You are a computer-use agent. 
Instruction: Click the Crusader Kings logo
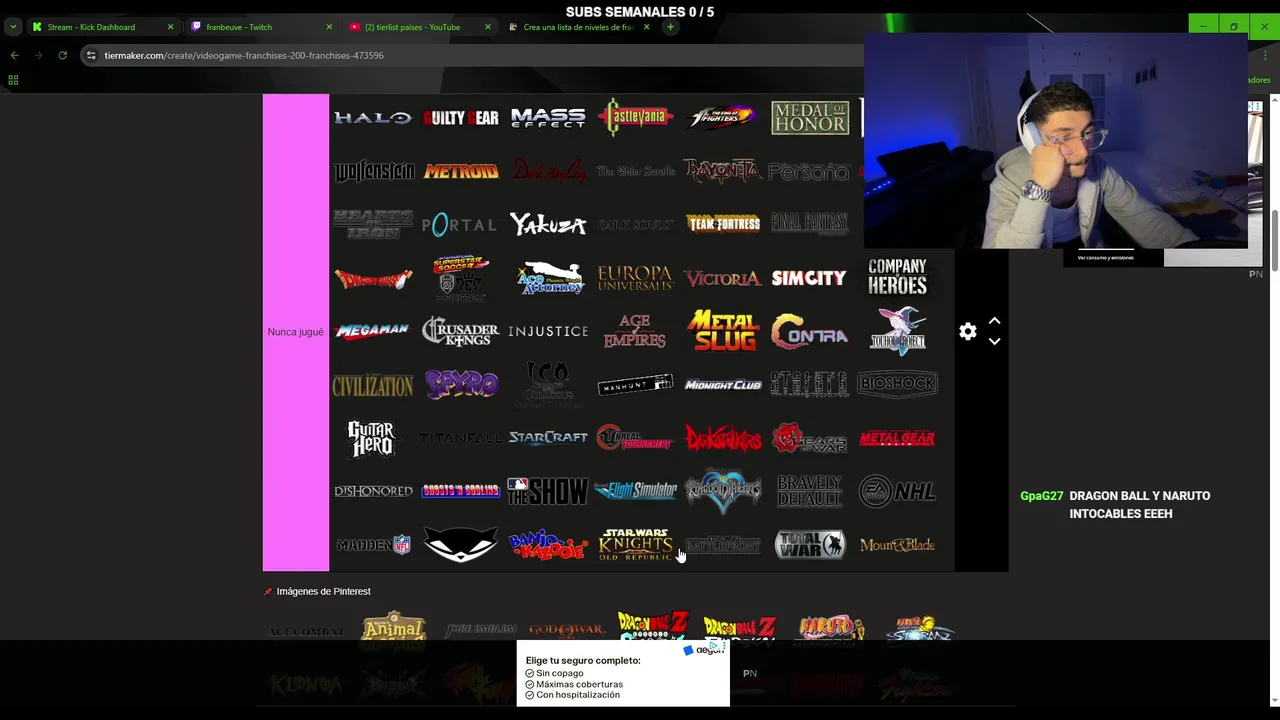click(460, 331)
